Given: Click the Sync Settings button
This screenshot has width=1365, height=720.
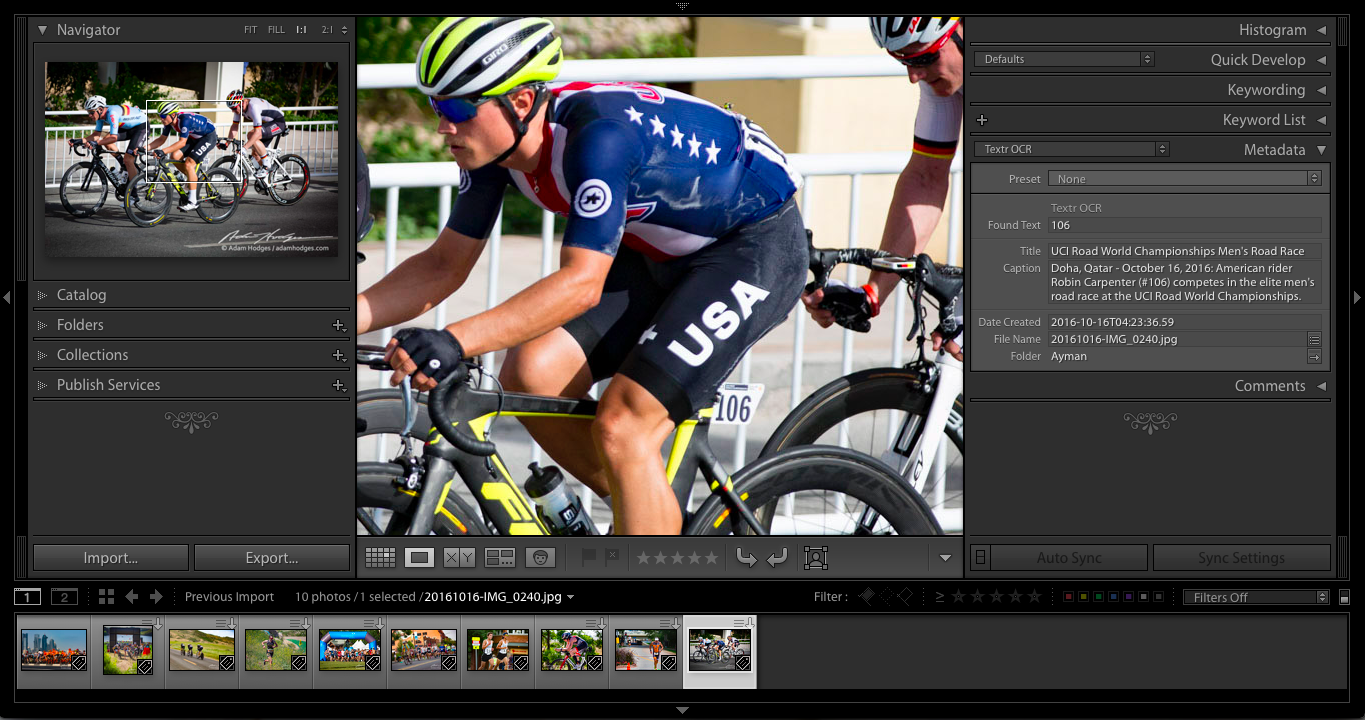Looking at the screenshot, I should [x=1242, y=558].
